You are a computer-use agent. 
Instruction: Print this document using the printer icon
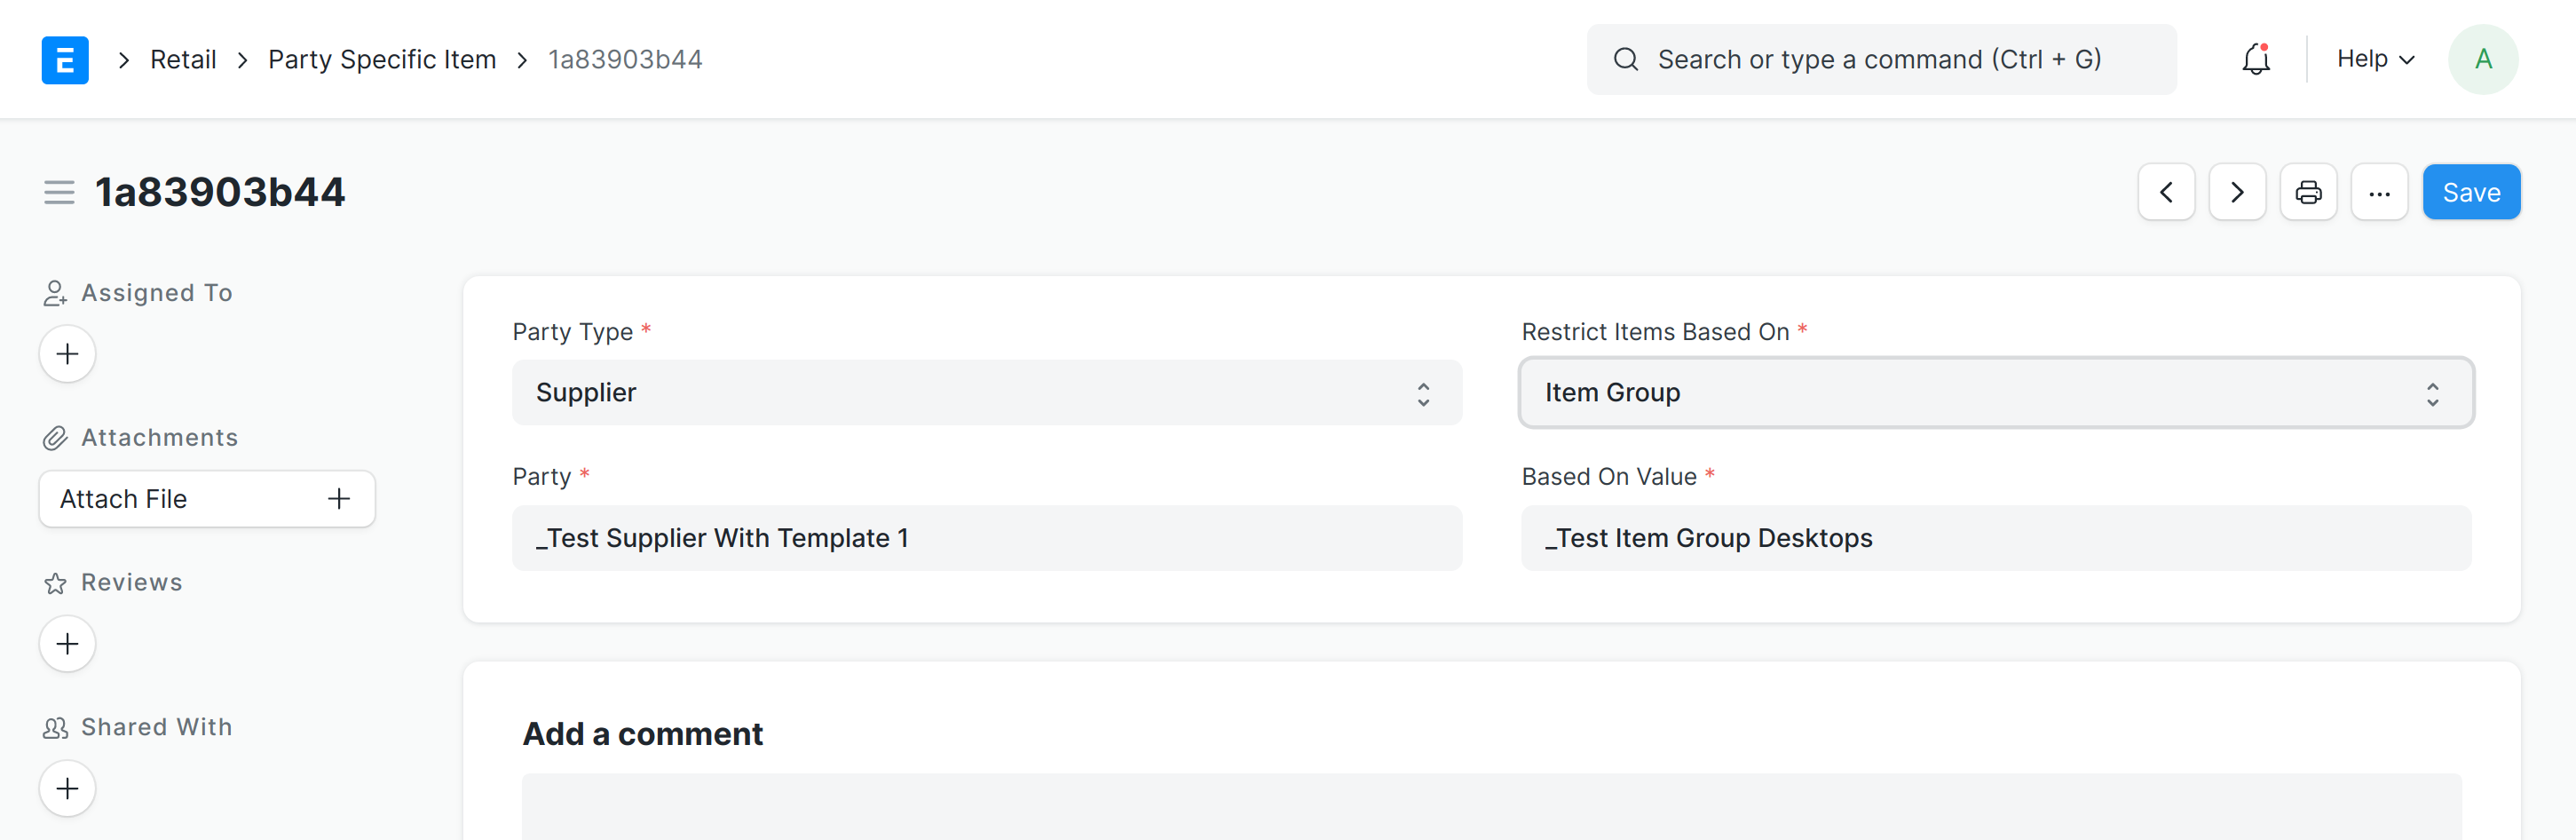(x=2308, y=192)
